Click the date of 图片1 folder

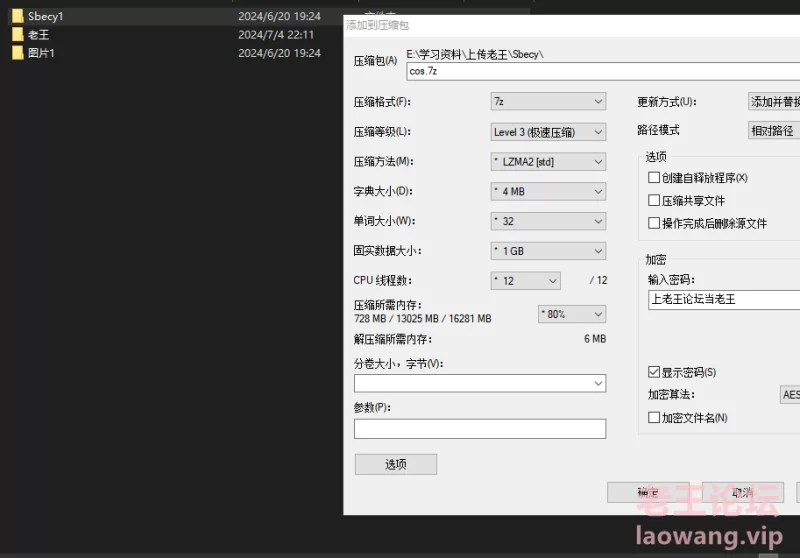point(279,53)
